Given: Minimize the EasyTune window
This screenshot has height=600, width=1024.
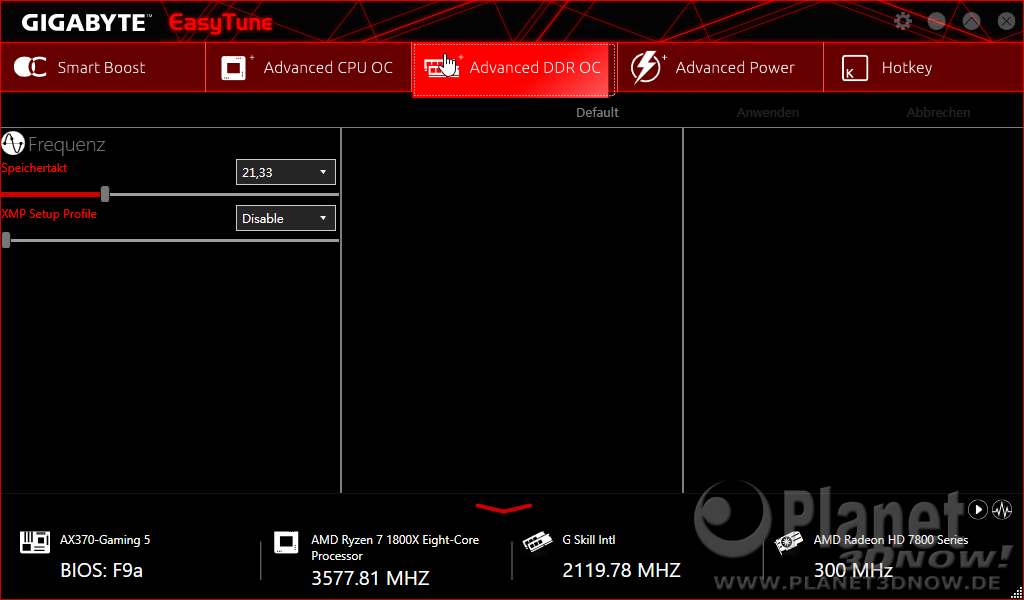Looking at the screenshot, I should click(936, 21).
